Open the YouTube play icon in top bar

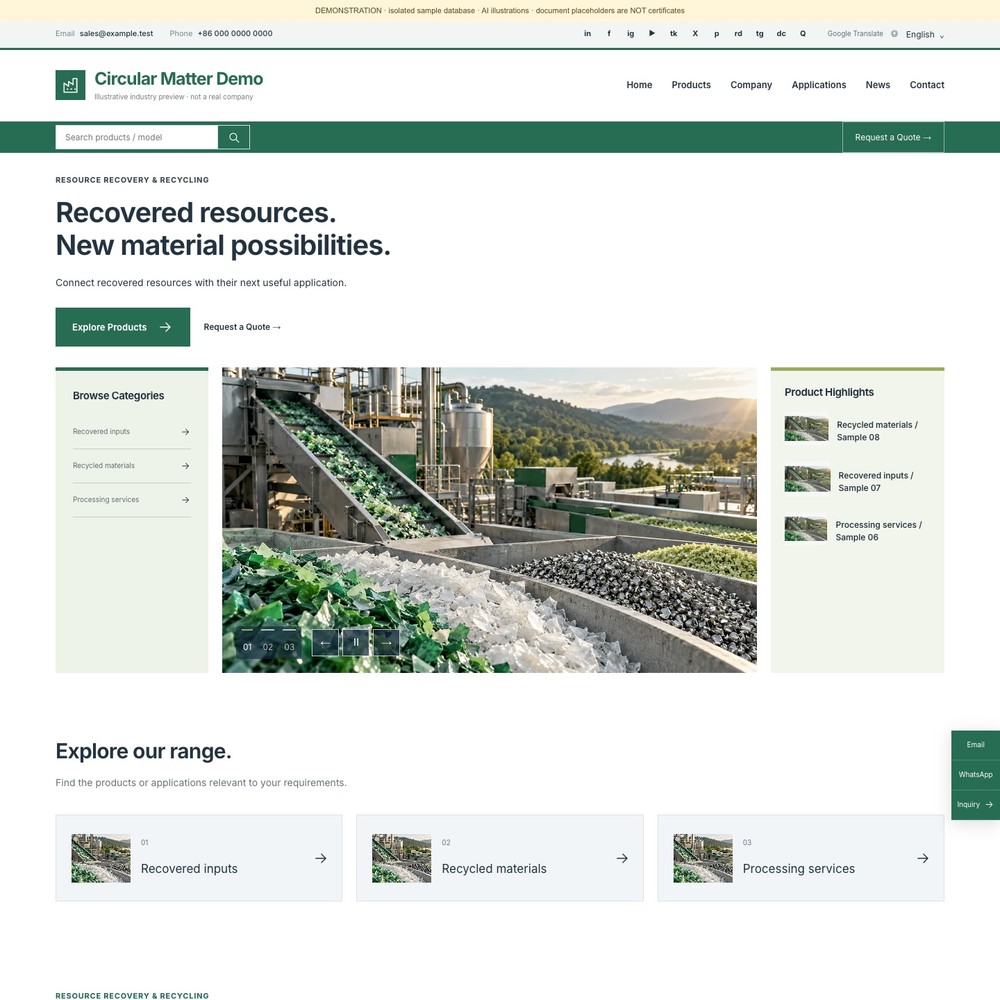pos(652,34)
